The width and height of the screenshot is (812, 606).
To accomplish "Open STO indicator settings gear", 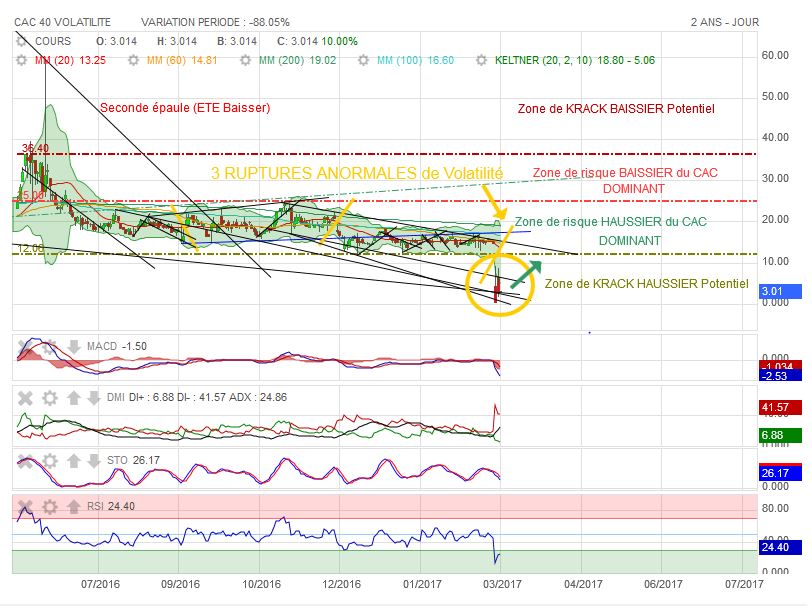I will (50, 460).
